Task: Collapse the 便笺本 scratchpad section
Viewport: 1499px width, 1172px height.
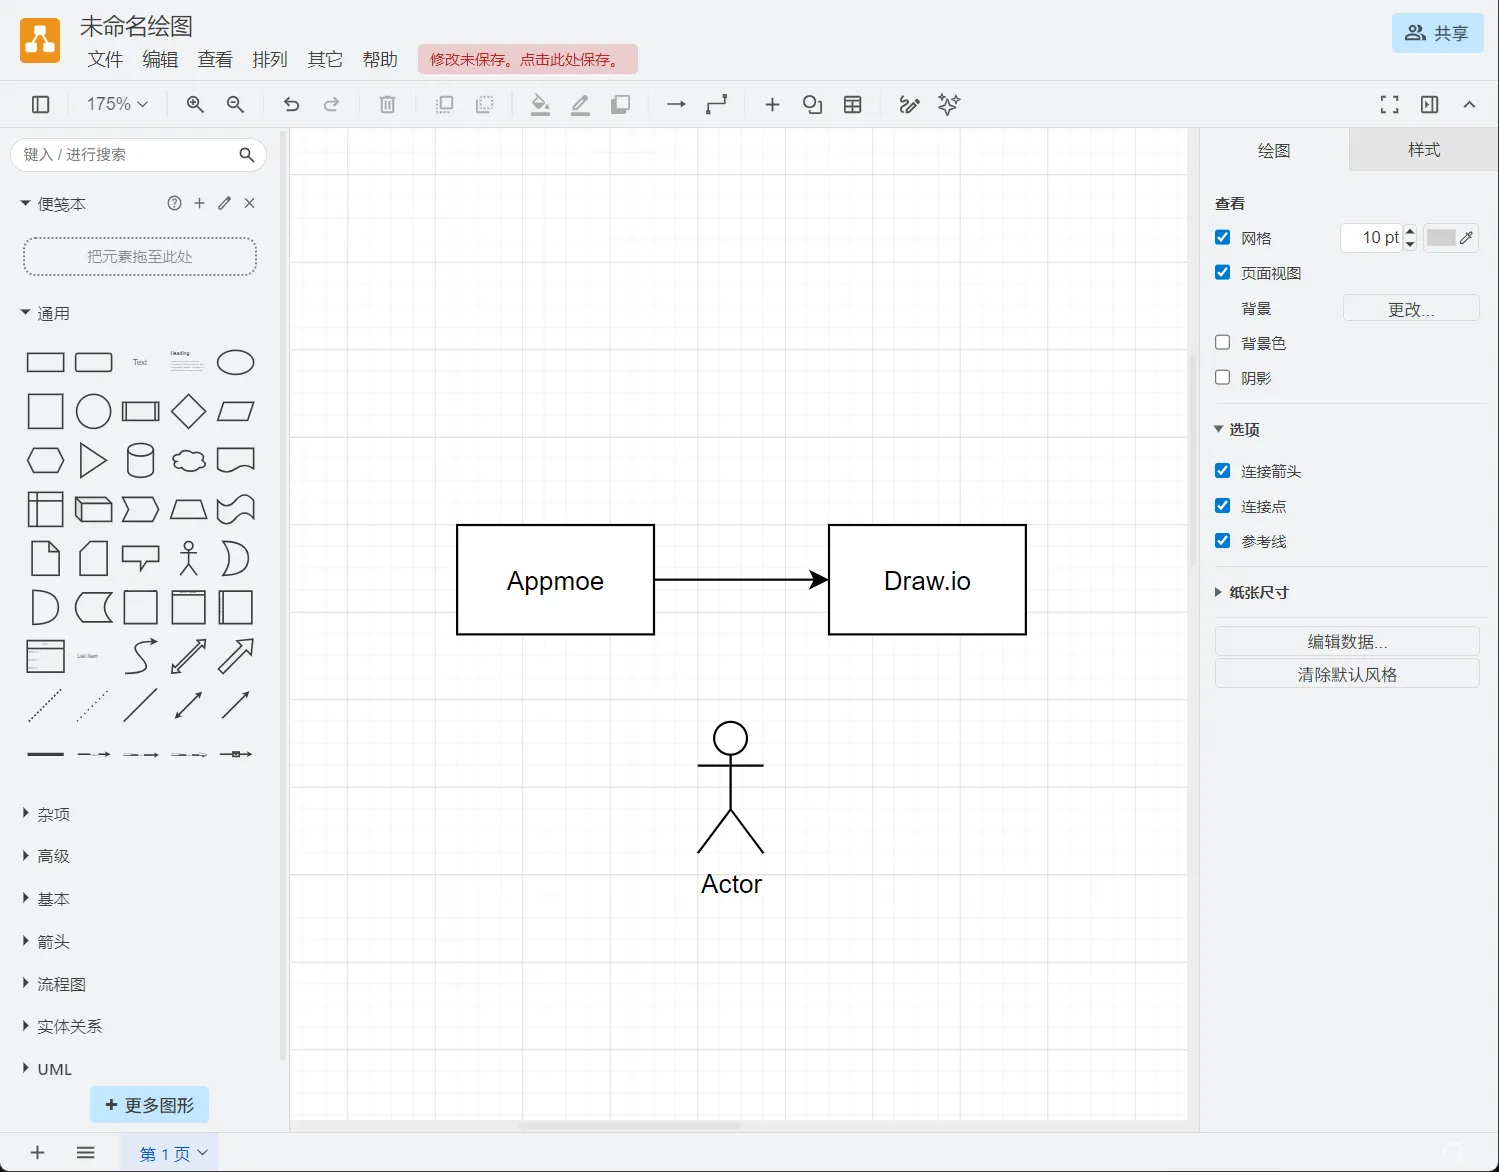Action: 54,204
